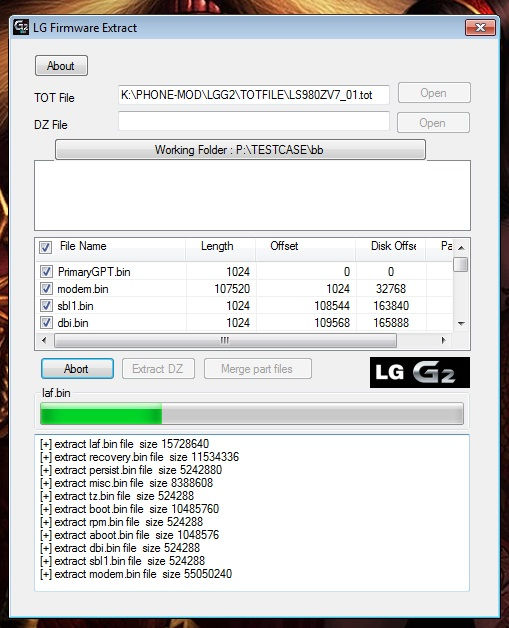Screen dimensions: 509x628
Task: Click the horizontal scrollbar left arrow
Action: pos(44,340)
